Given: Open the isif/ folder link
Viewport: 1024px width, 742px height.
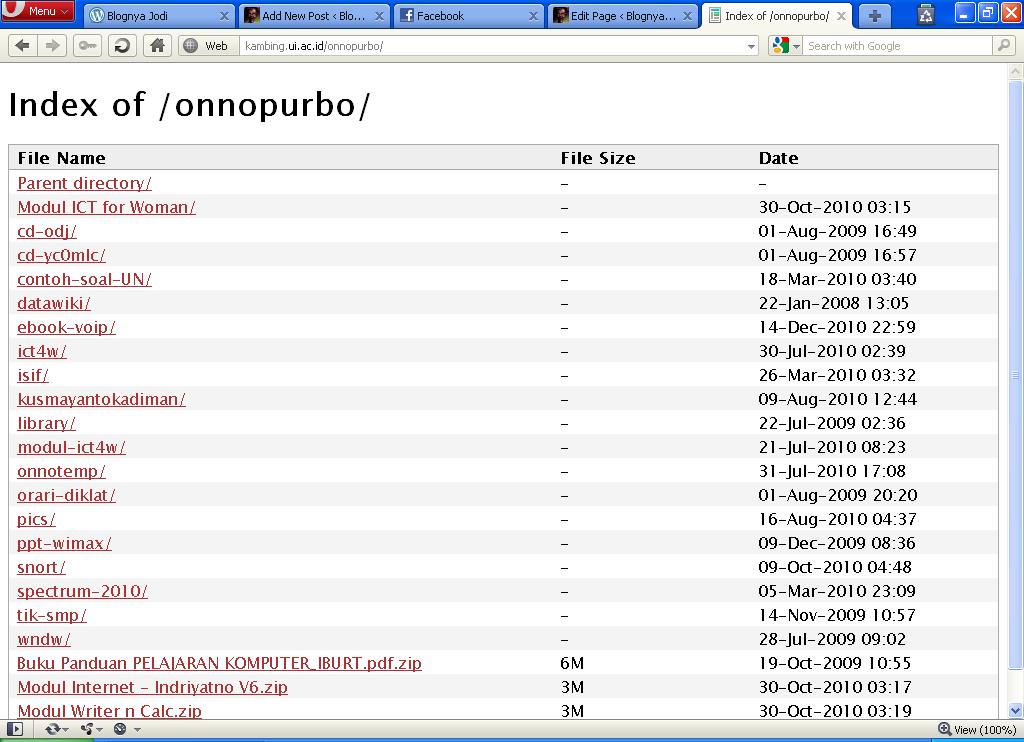Looking at the screenshot, I should click(x=33, y=376).
